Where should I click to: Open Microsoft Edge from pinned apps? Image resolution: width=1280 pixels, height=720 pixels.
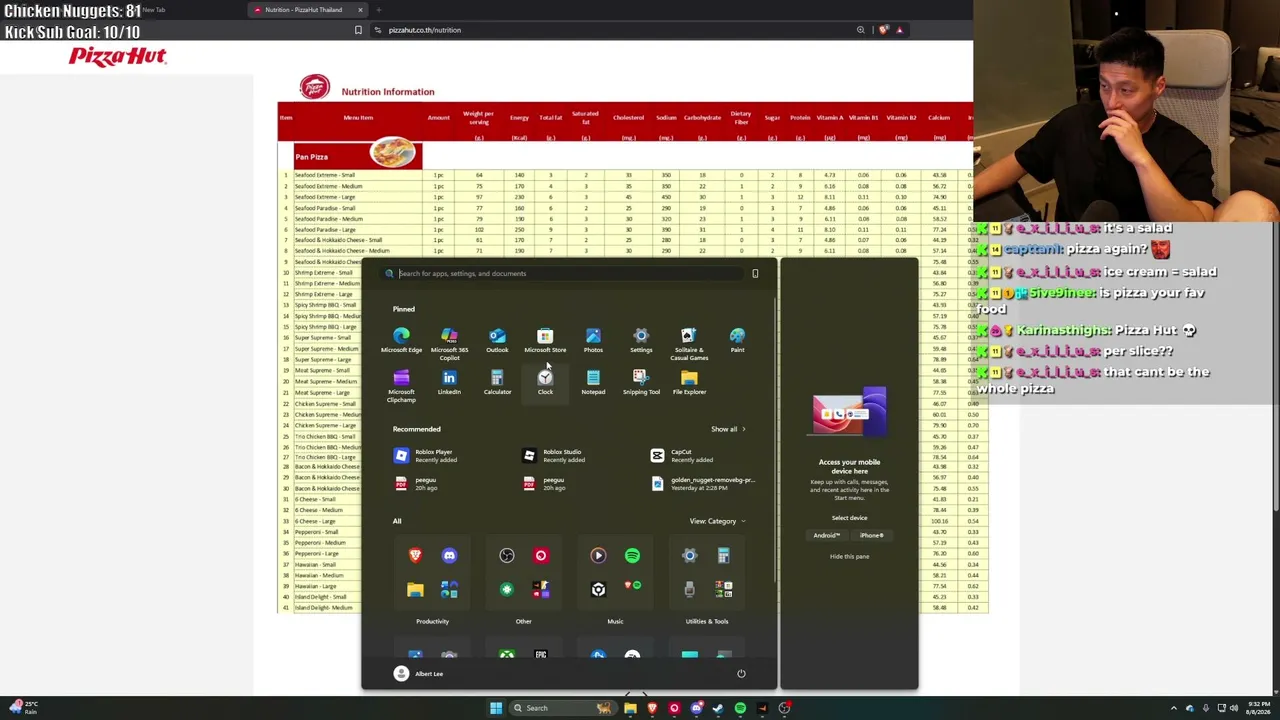click(401, 340)
